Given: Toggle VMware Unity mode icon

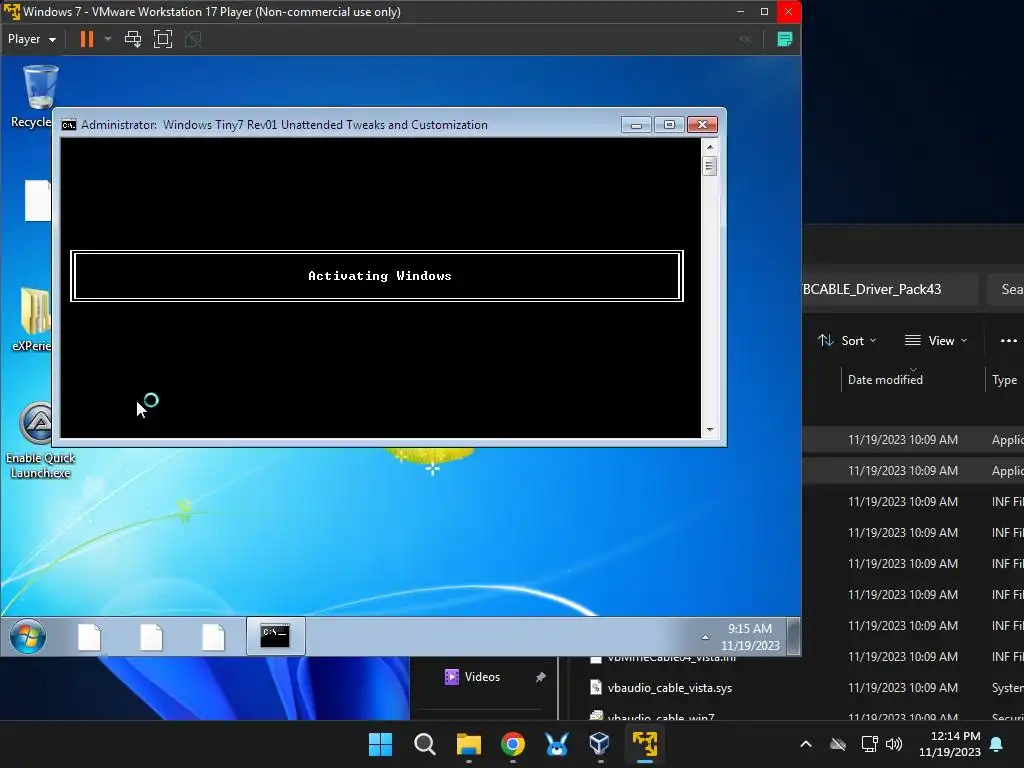Looking at the screenshot, I should (x=193, y=39).
